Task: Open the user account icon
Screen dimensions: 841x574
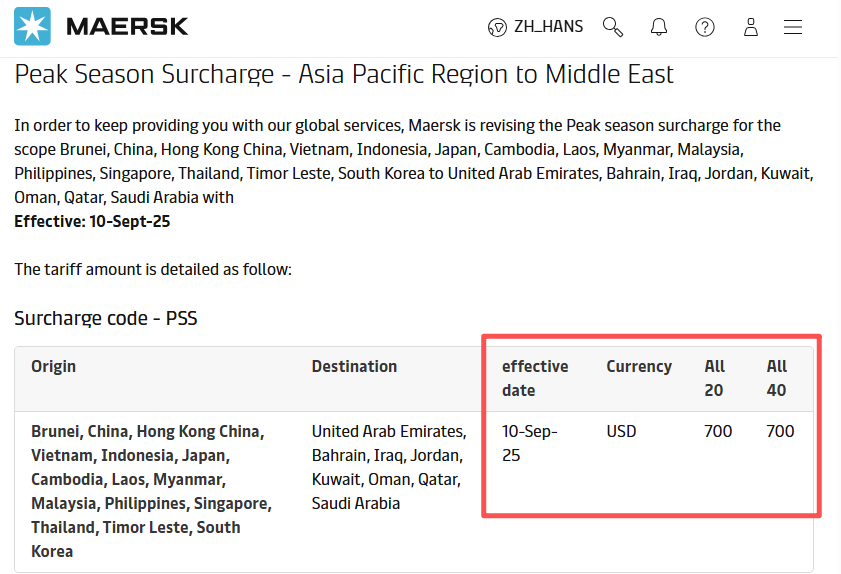Action: click(x=751, y=27)
